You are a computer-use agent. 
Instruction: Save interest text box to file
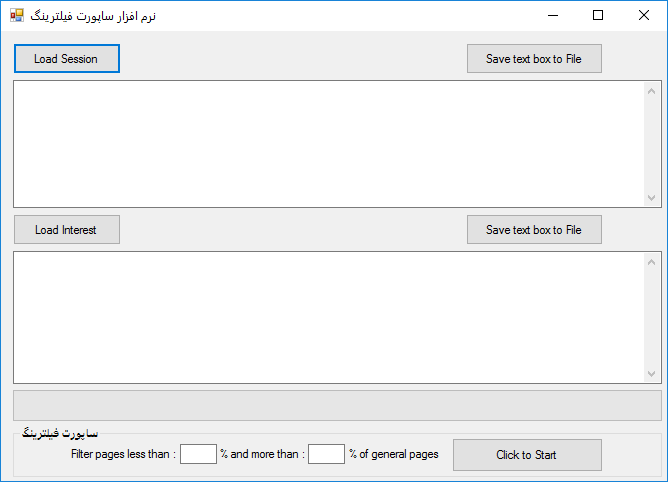534,230
